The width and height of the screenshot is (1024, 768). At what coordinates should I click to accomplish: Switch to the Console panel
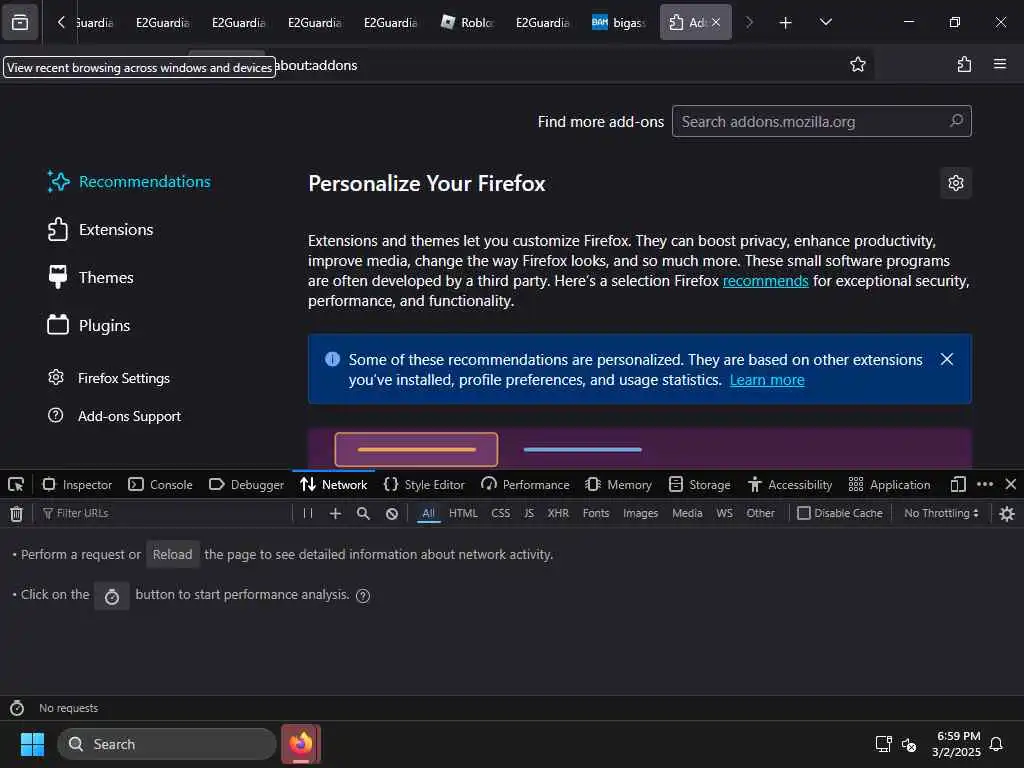click(x=161, y=485)
